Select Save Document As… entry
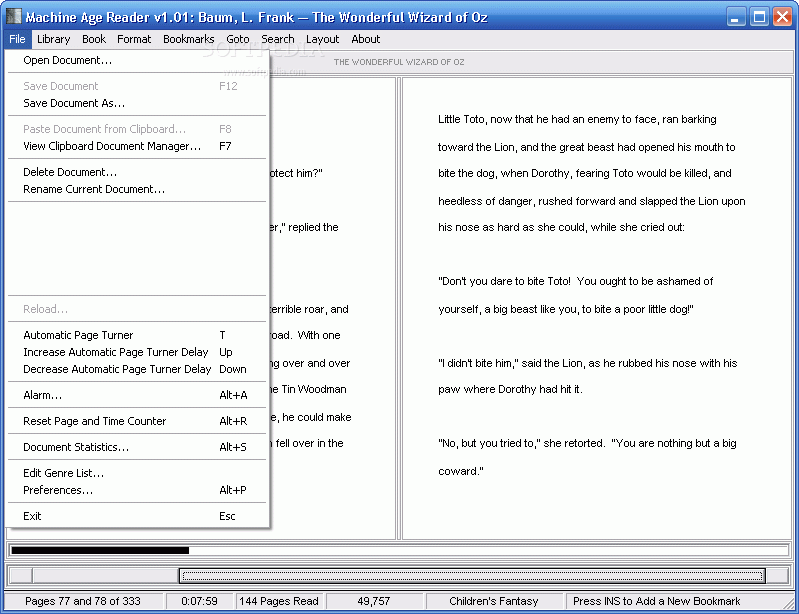 [x=137, y=103]
